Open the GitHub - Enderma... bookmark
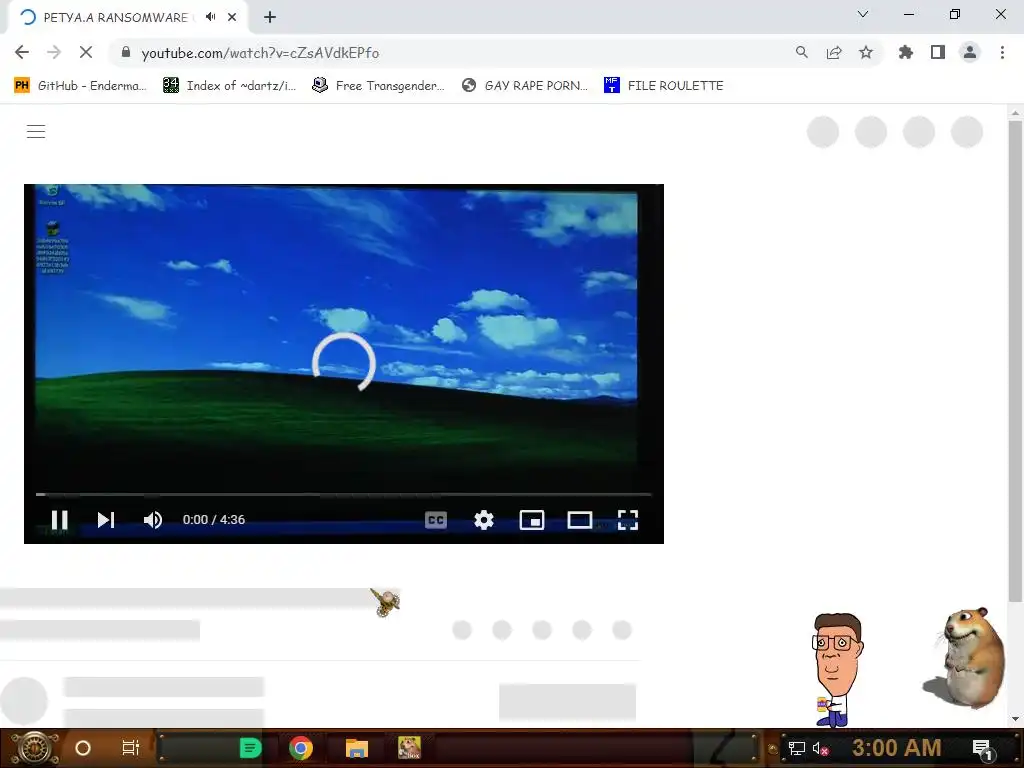The image size is (1024, 768). pyautogui.click(x=80, y=86)
